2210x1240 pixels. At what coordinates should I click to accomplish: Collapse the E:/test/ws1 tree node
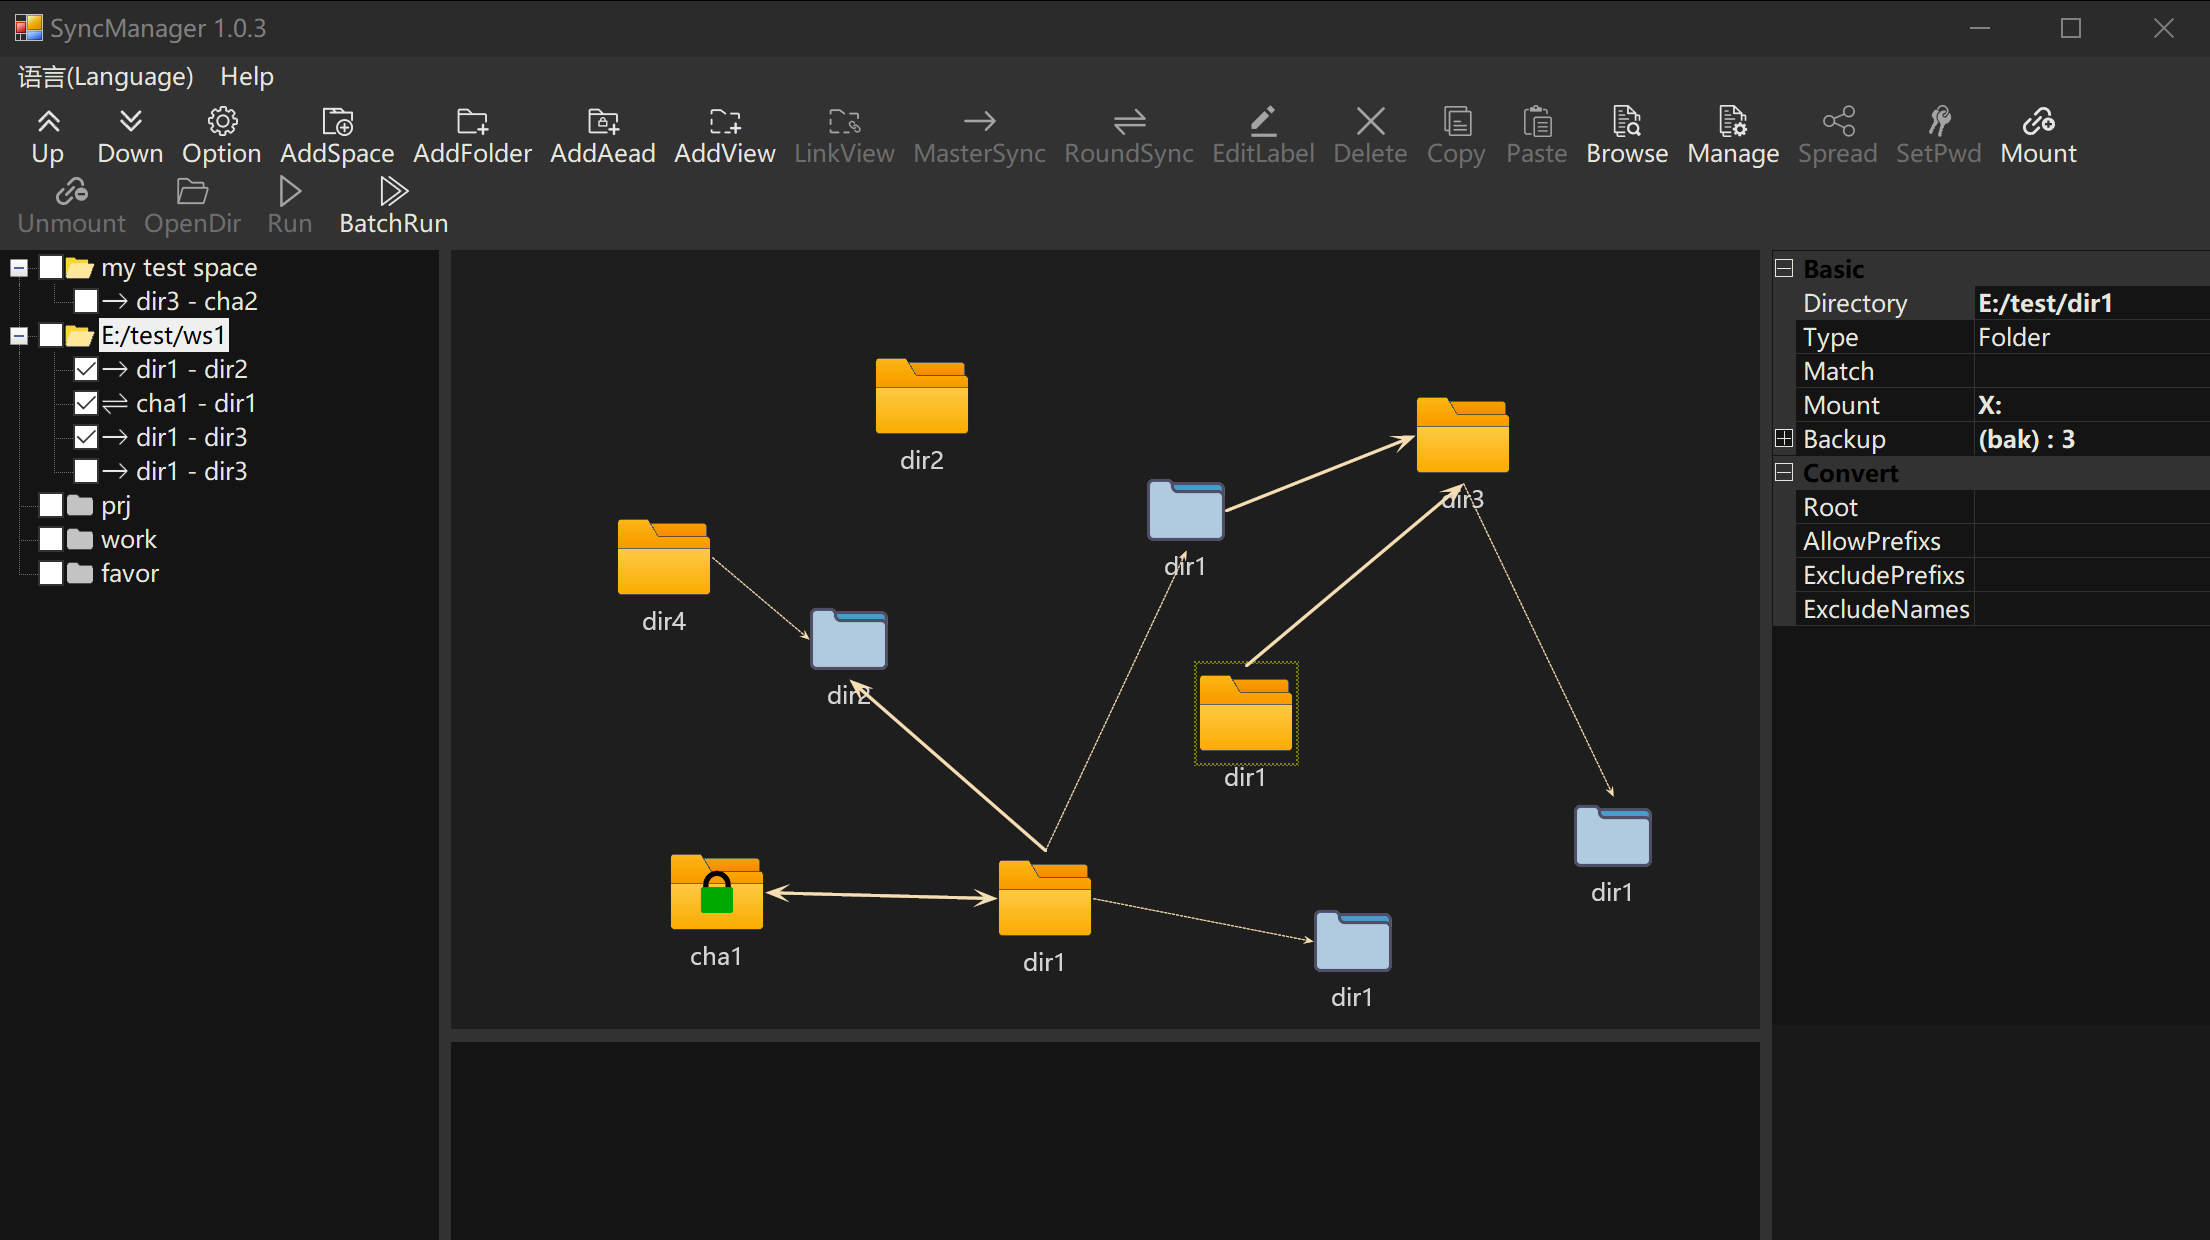pos(19,336)
